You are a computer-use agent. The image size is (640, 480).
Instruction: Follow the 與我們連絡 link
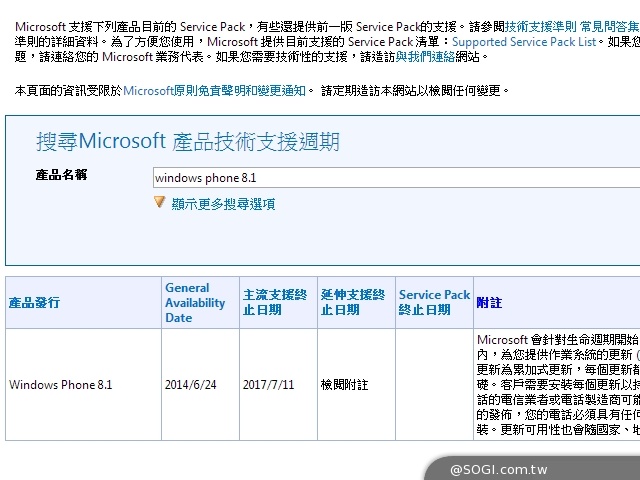tap(425, 57)
